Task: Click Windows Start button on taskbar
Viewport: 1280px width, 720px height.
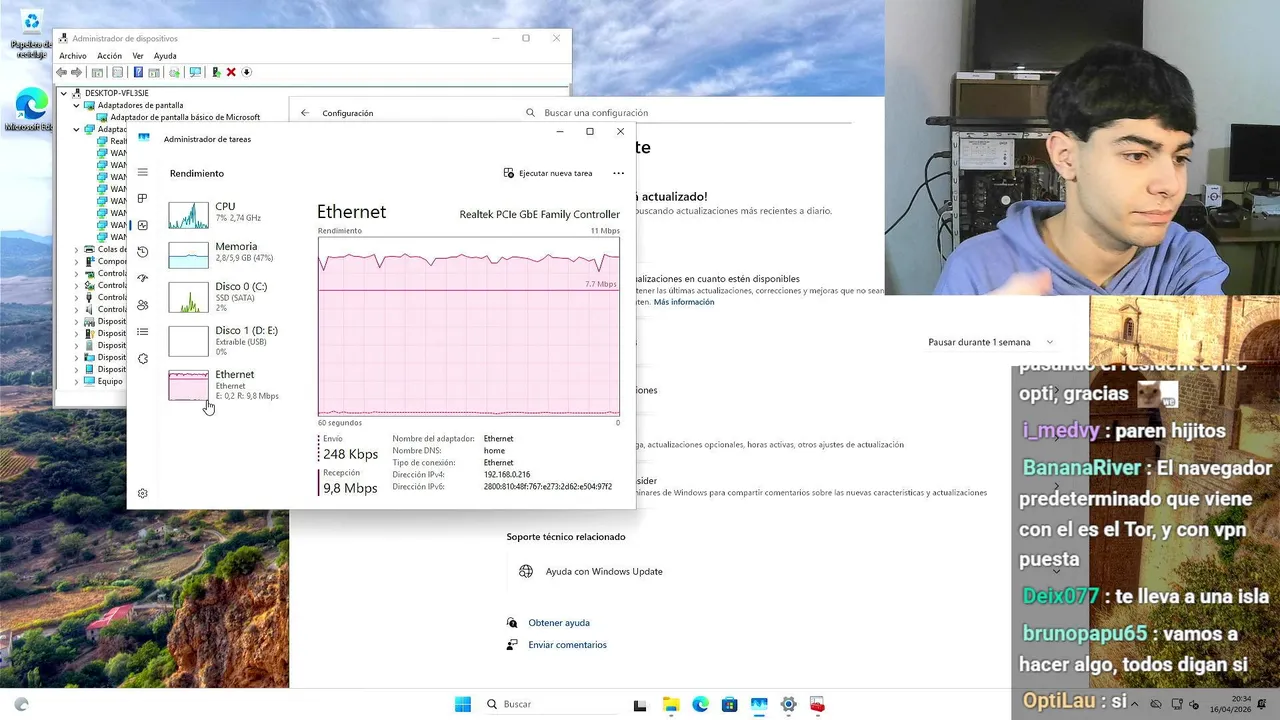Action: point(463,704)
